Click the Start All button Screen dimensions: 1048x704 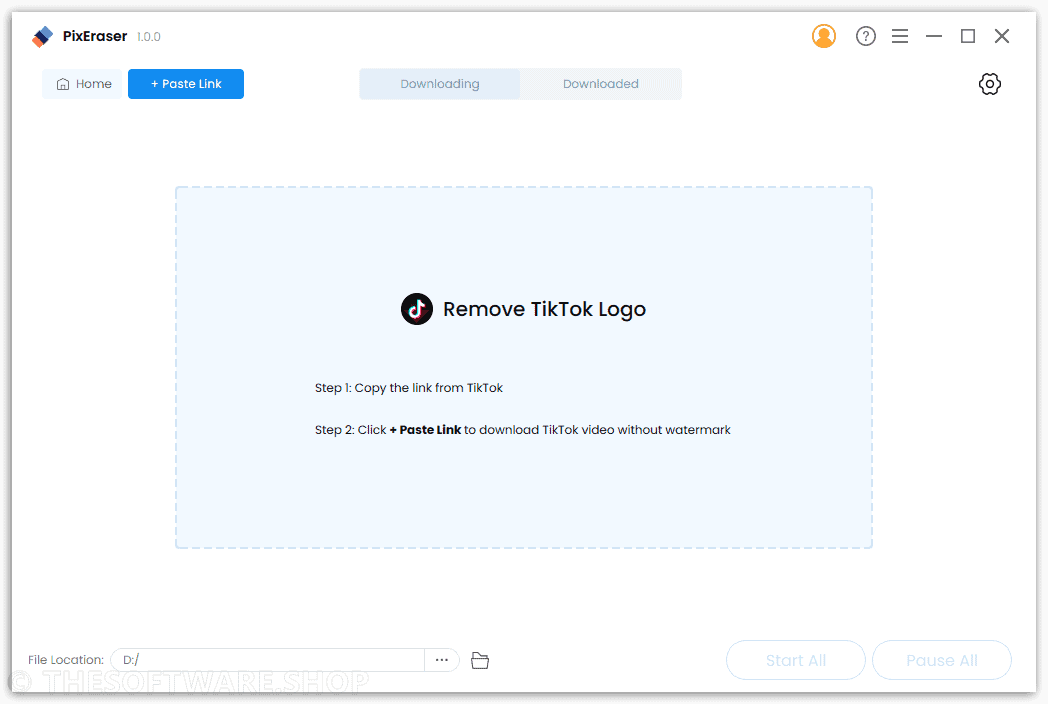coord(795,660)
